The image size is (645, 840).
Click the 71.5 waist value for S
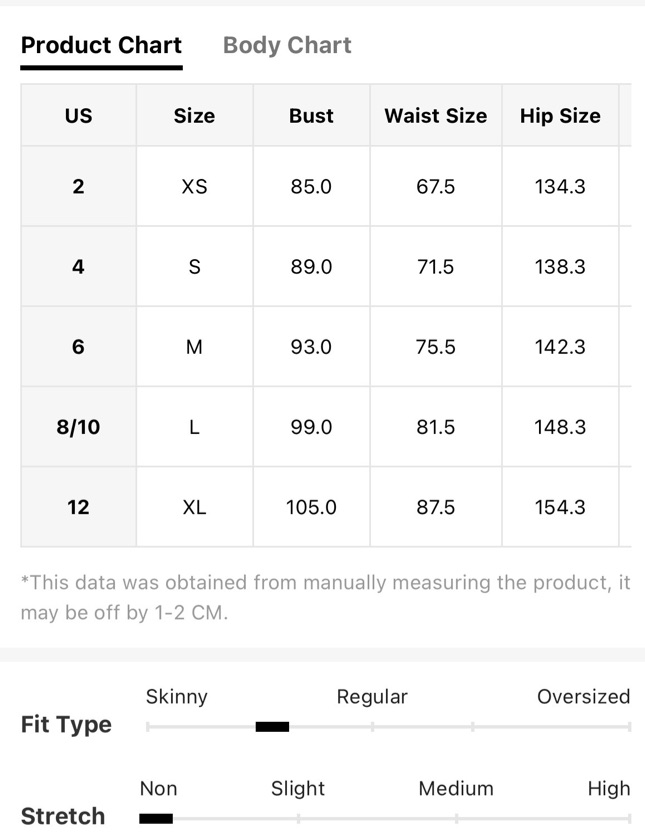pyautogui.click(x=436, y=266)
